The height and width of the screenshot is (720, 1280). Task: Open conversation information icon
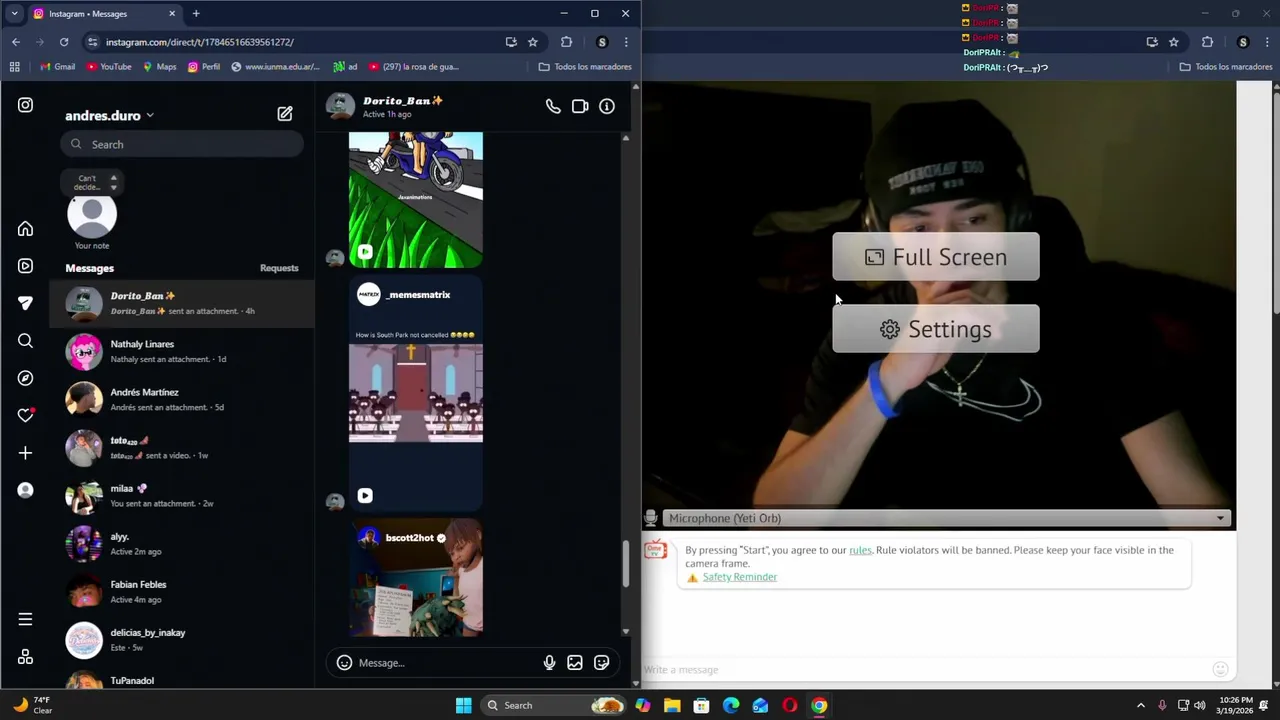(607, 106)
